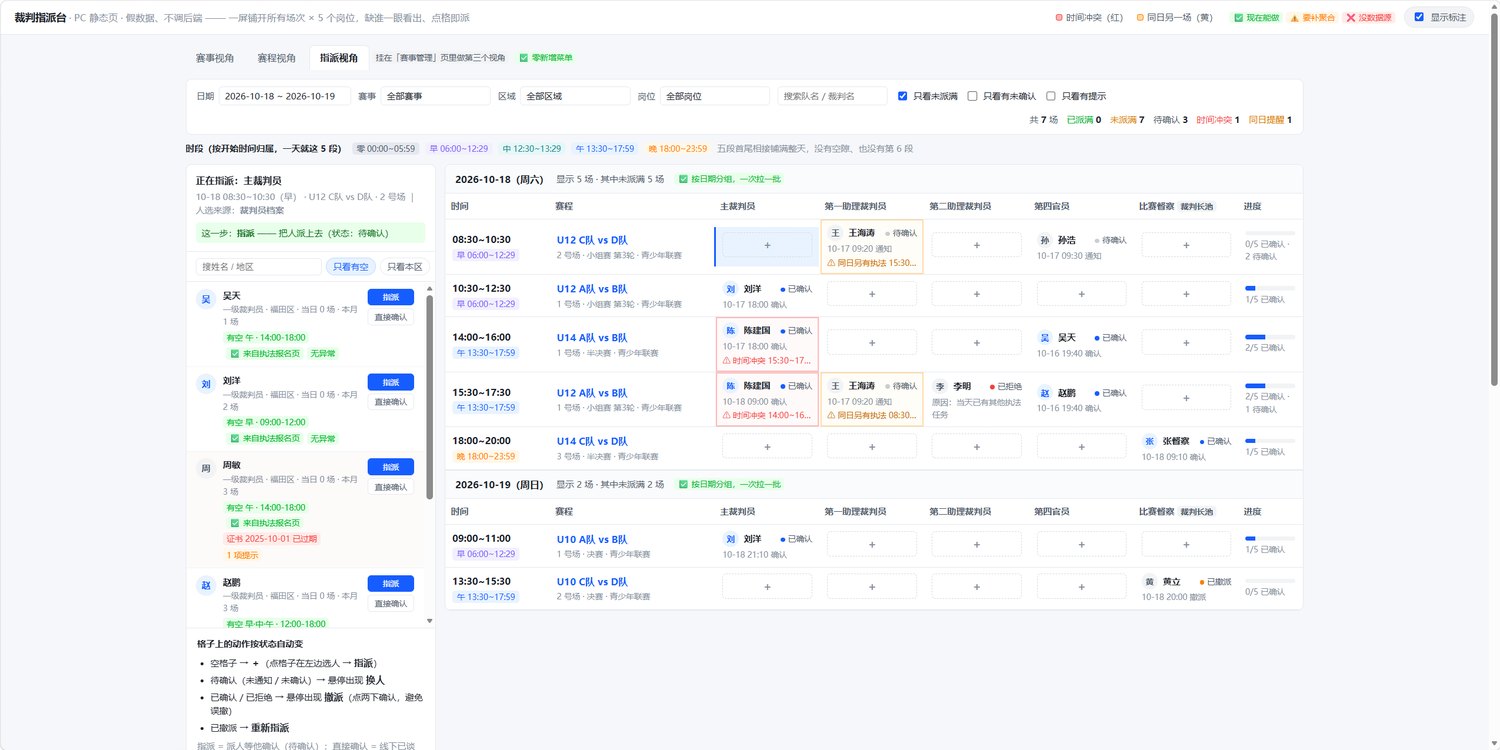Click the plus in 第一助理裁判员 cell of 14:00~16:00 match
This screenshot has width=1500, height=750.
(x=872, y=342)
